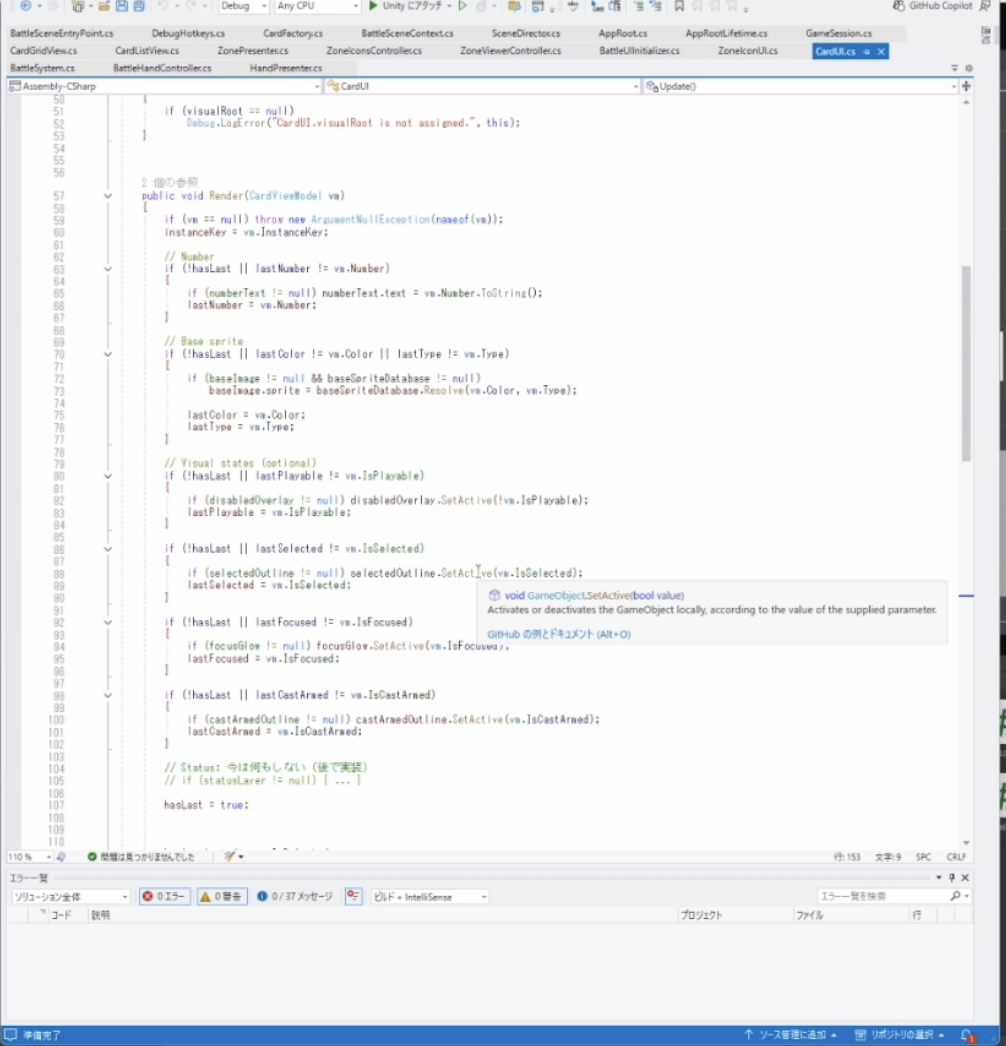
Task: Click the Save All toolbar icon
Action: pos(137,6)
